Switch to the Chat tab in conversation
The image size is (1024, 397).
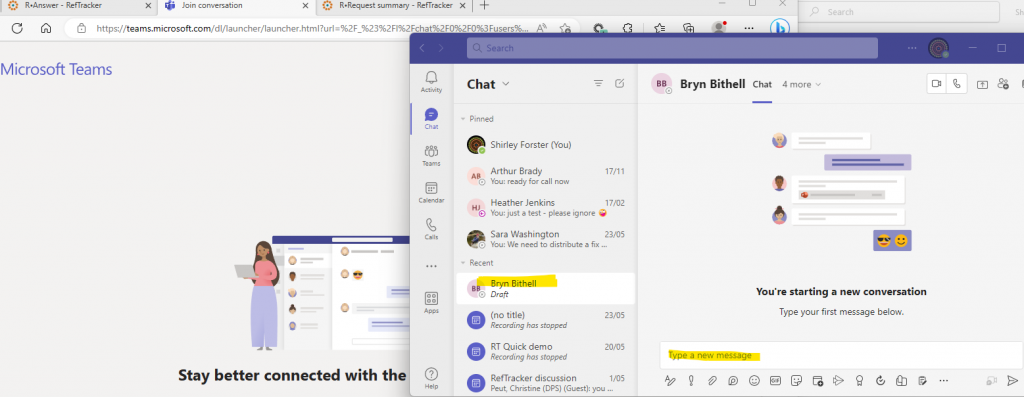[762, 84]
